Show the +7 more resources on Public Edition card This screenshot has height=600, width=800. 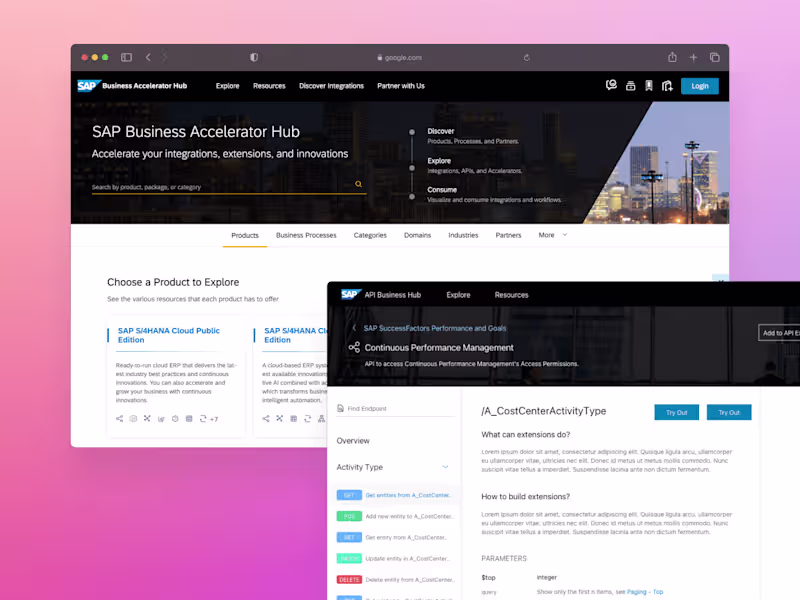coord(214,419)
